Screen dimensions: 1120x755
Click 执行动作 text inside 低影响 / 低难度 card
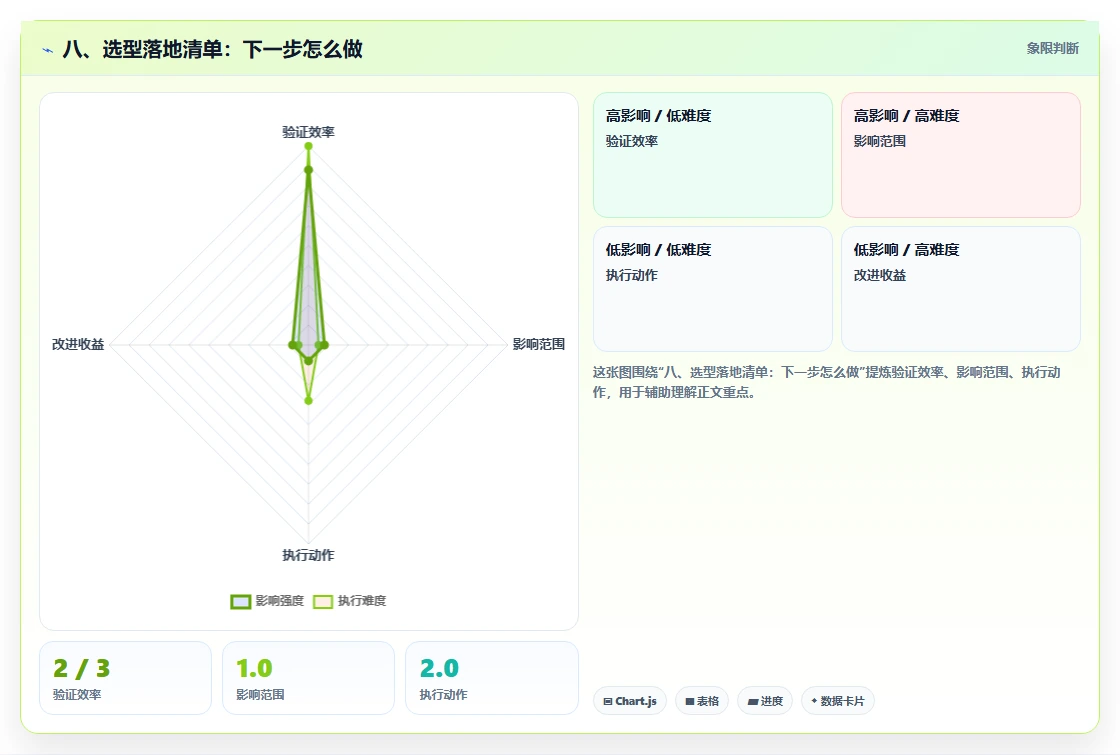pyautogui.click(x=632, y=275)
